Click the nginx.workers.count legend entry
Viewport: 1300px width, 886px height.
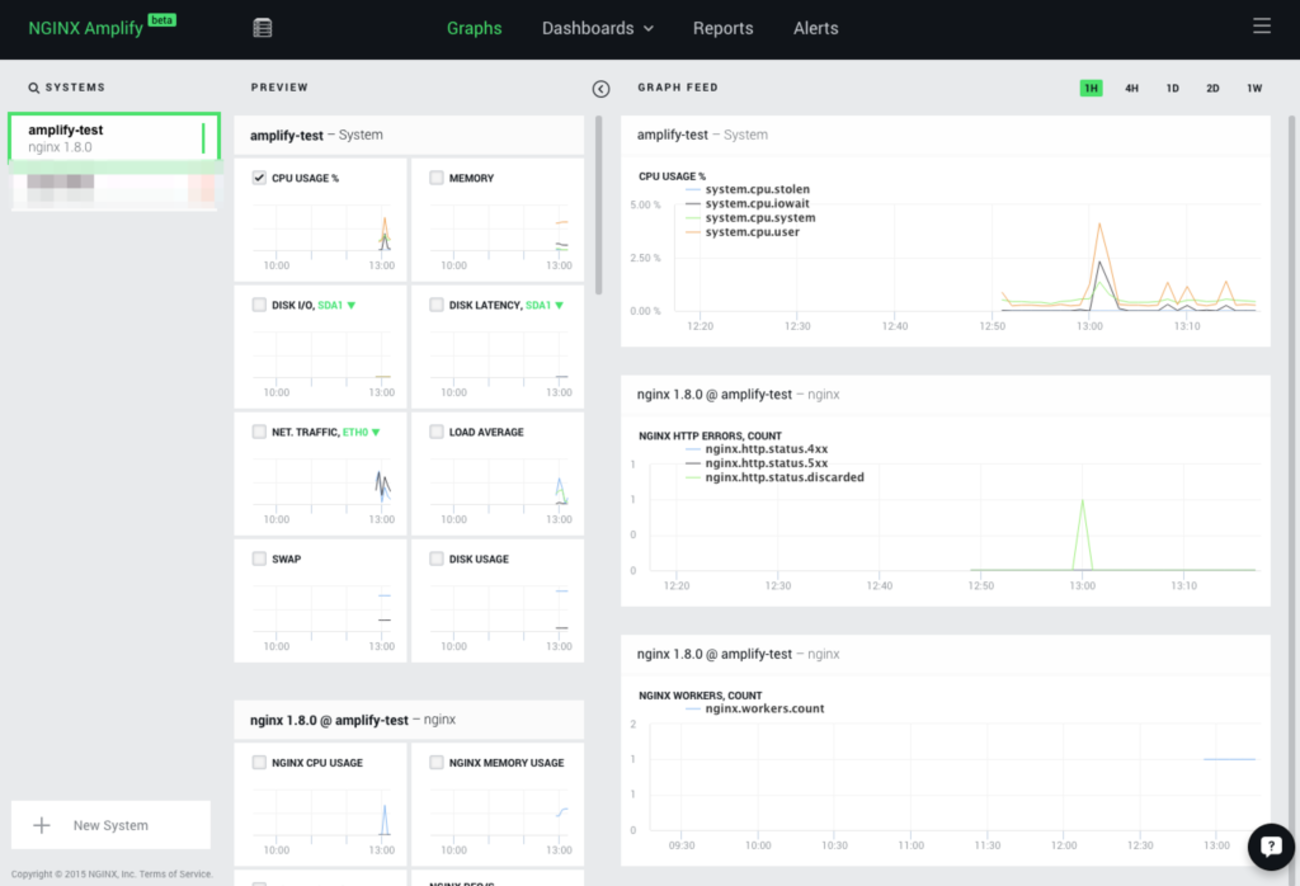coord(755,708)
